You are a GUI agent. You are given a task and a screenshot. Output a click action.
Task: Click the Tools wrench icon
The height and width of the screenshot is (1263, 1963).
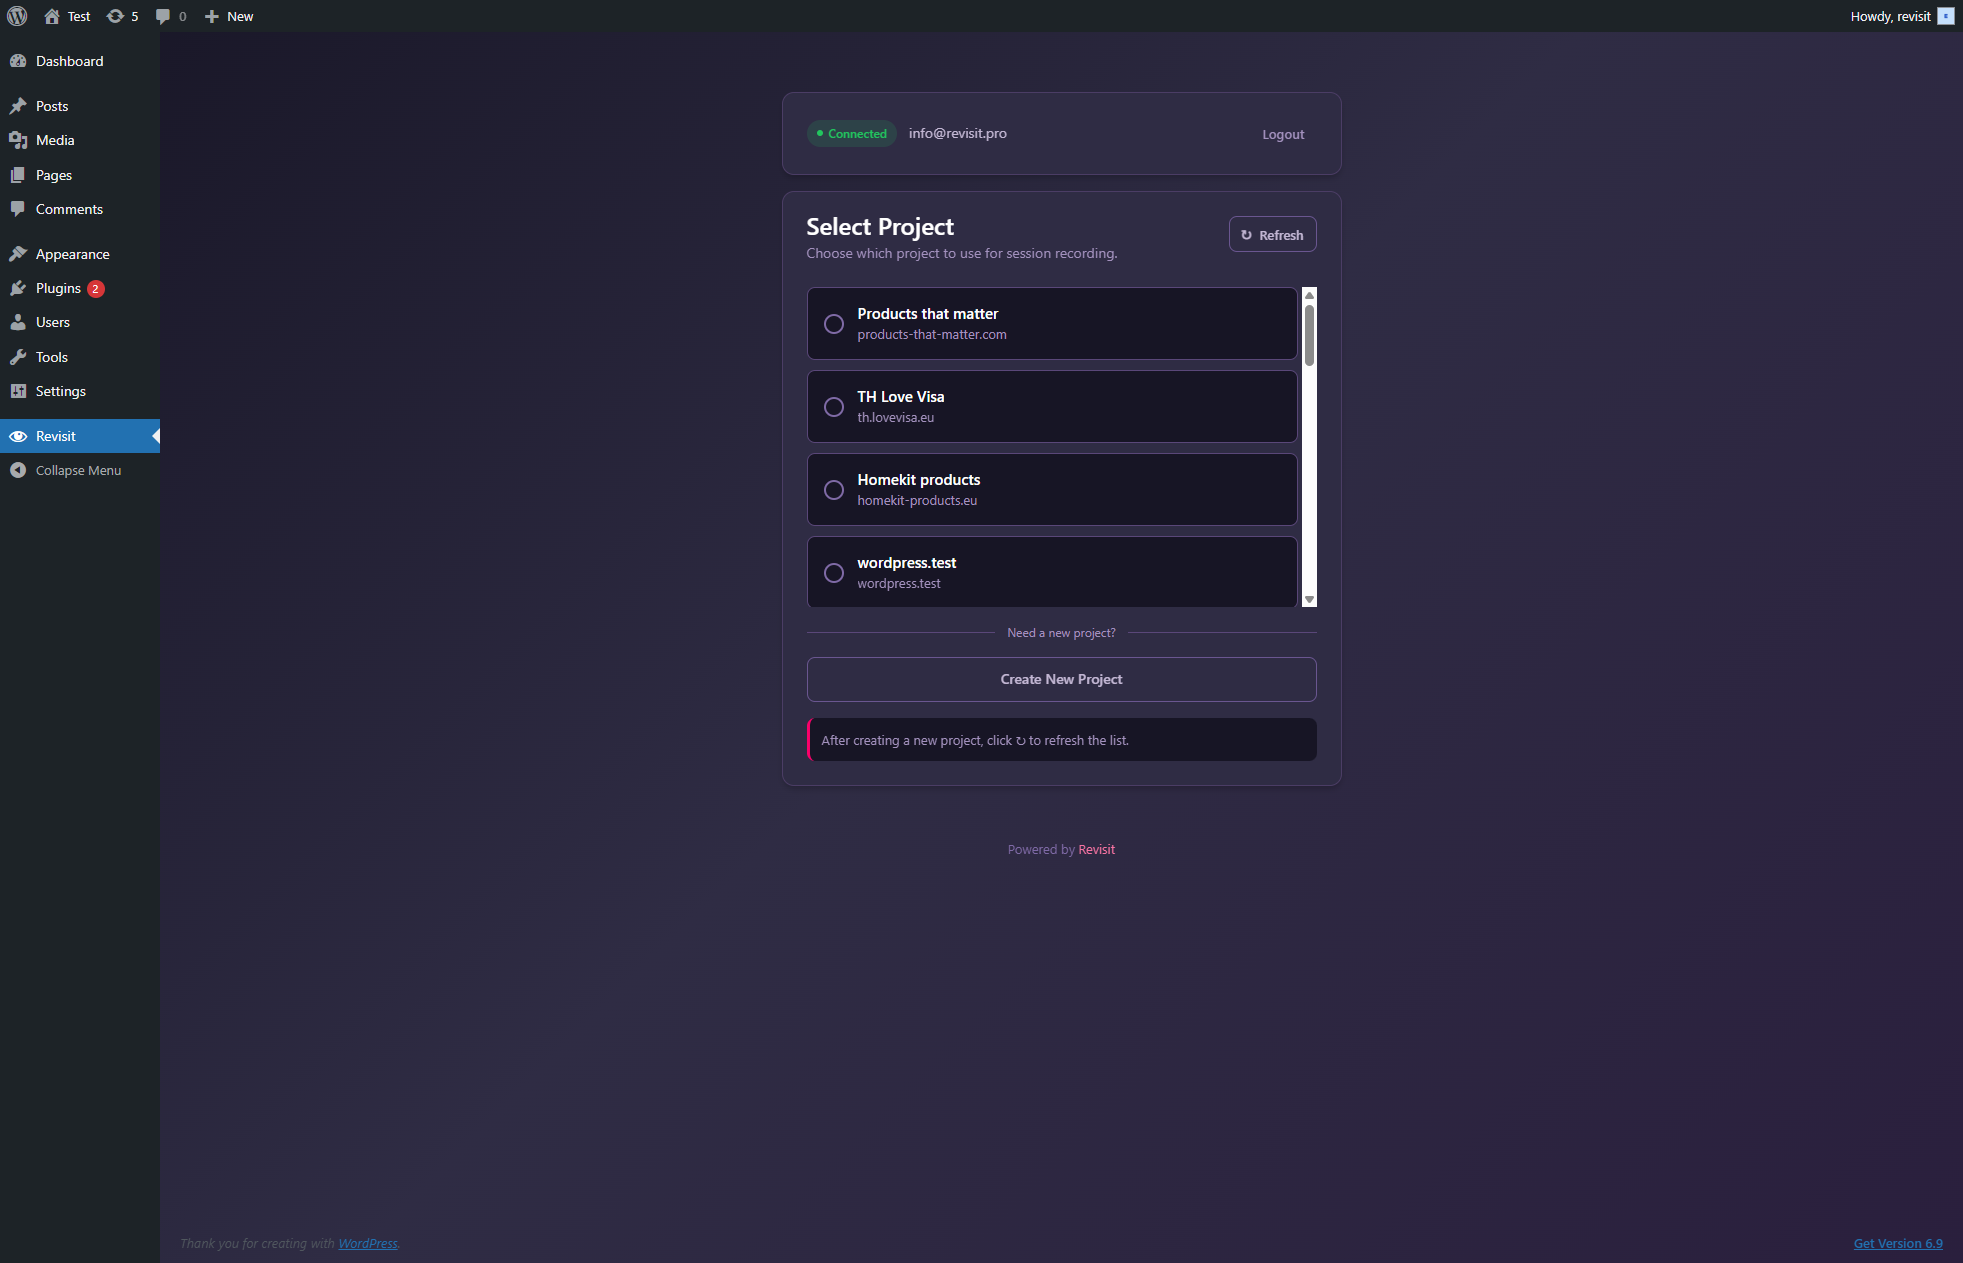coord(20,357)
